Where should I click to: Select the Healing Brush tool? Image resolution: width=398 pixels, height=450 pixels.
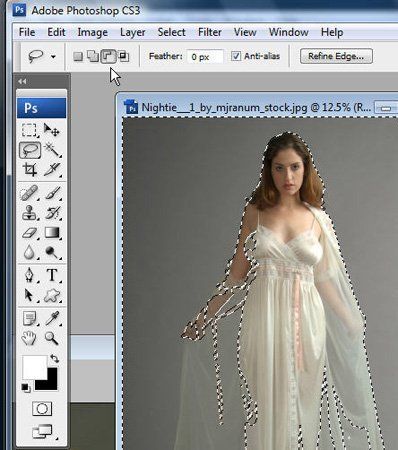30,193
